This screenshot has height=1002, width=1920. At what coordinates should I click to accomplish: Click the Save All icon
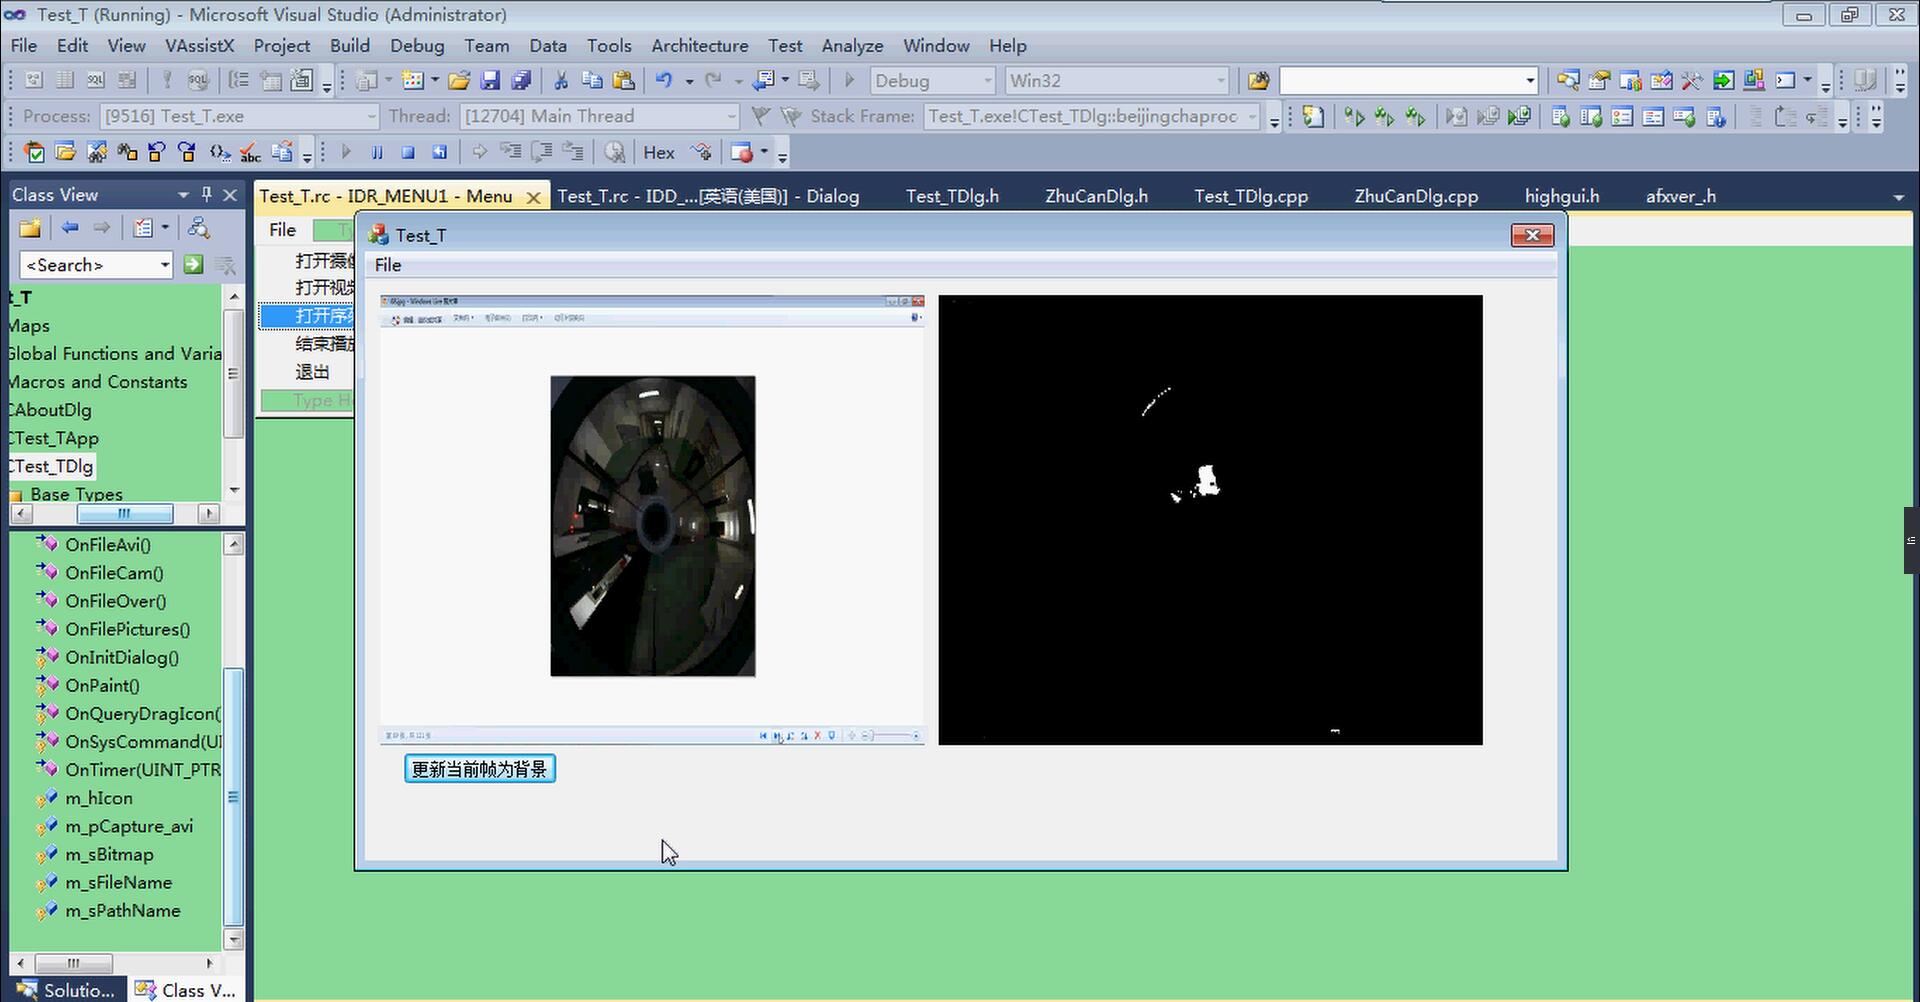click(521, 81)
